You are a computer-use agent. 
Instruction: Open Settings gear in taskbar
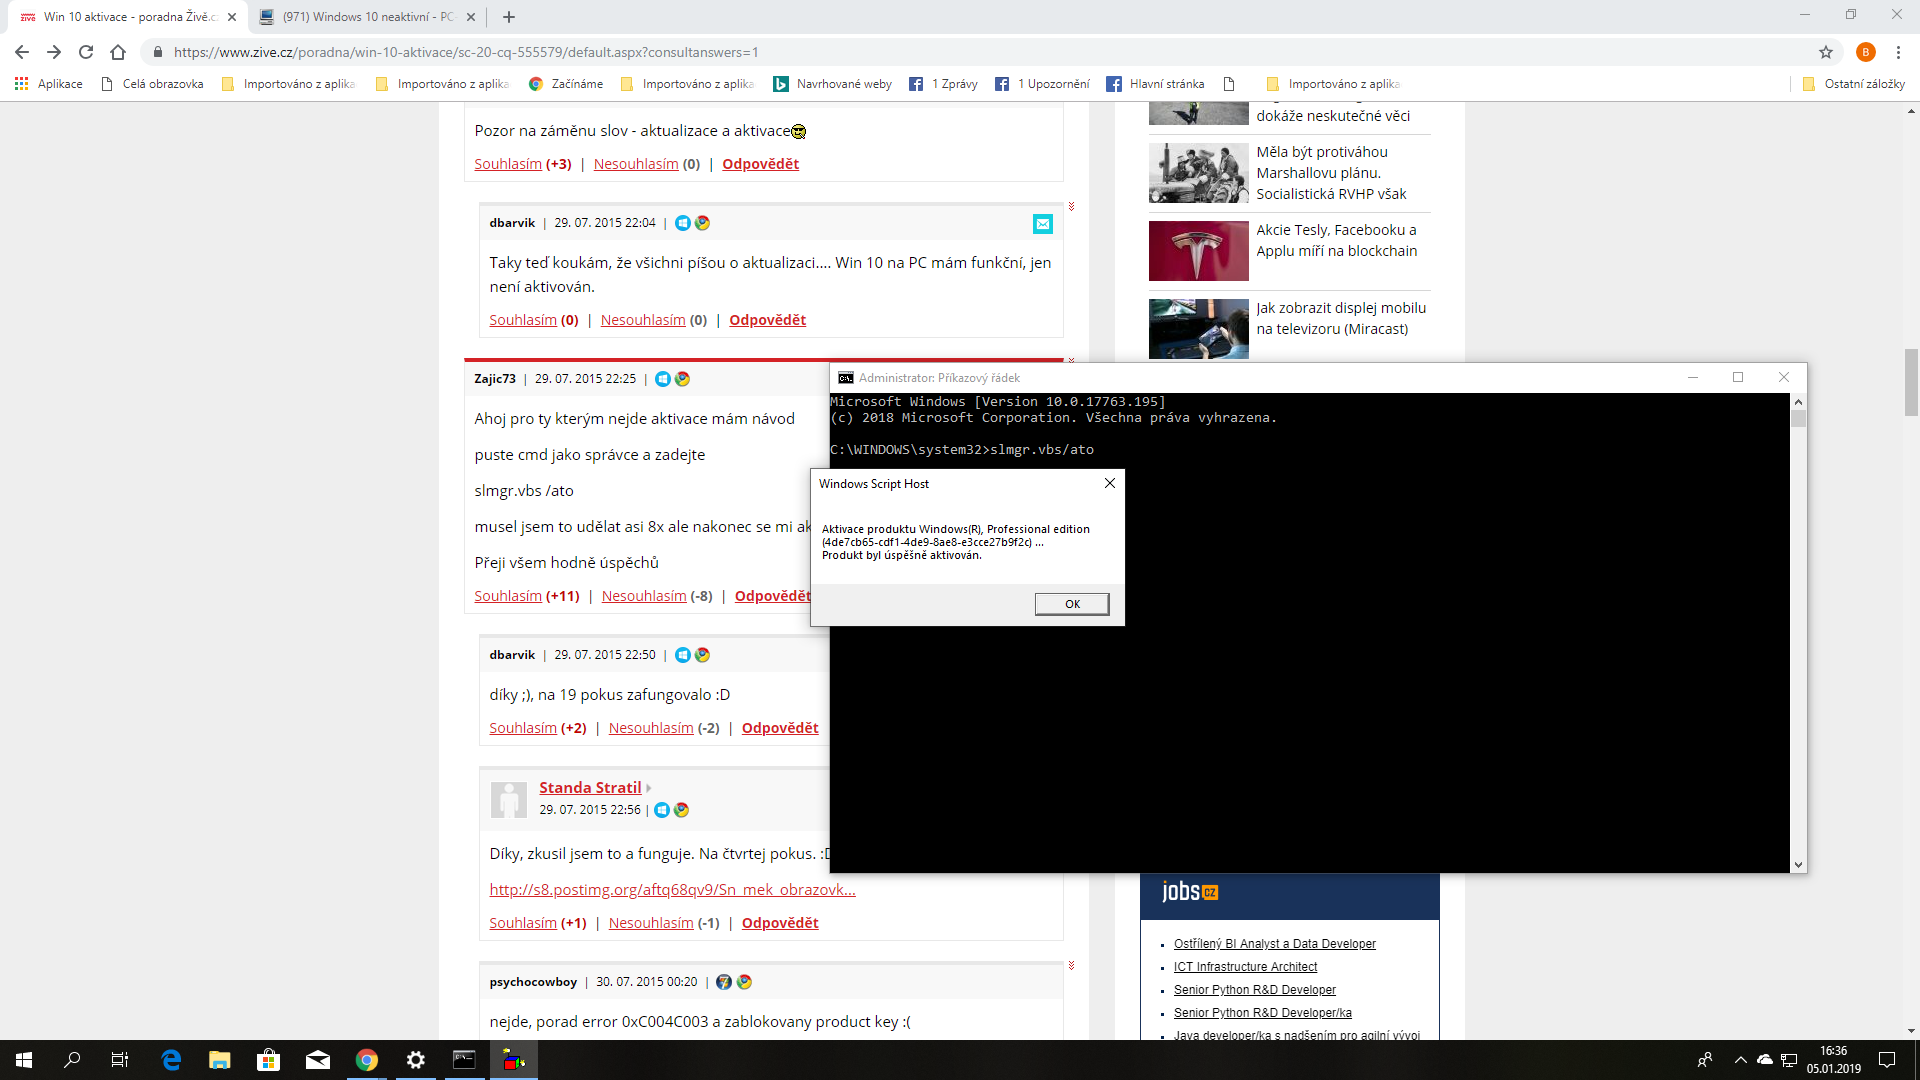[x=416, y=1060]
